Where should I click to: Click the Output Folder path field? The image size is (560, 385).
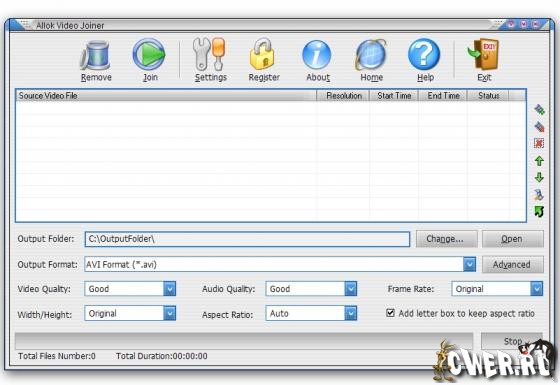(247, 239)
